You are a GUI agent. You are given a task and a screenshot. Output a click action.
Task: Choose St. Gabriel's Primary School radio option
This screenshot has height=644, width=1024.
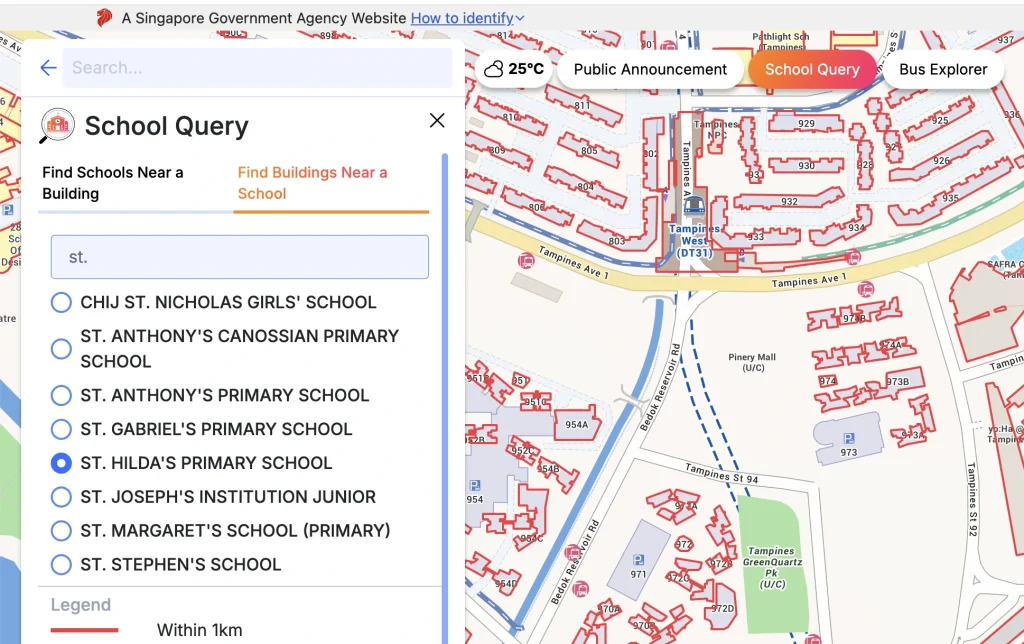pyautogui.click(x=61, y=429)
